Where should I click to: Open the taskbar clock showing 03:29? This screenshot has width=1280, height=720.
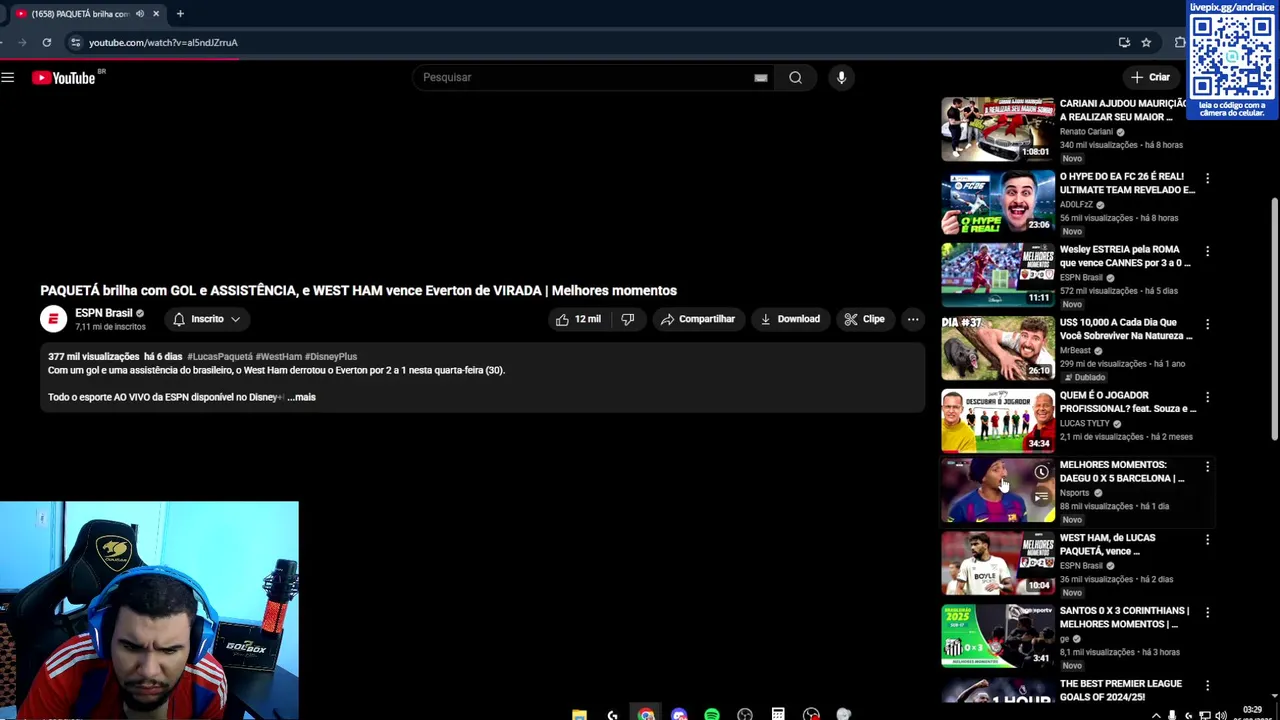click(x=1251, y=712)
